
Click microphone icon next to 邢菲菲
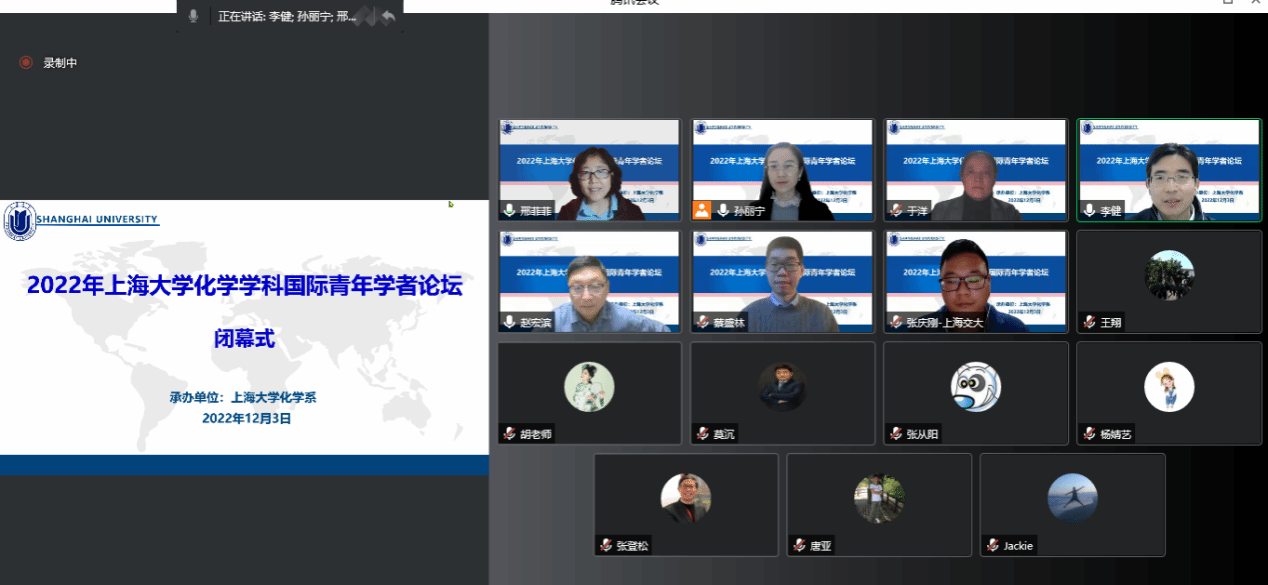click(512, 211)
